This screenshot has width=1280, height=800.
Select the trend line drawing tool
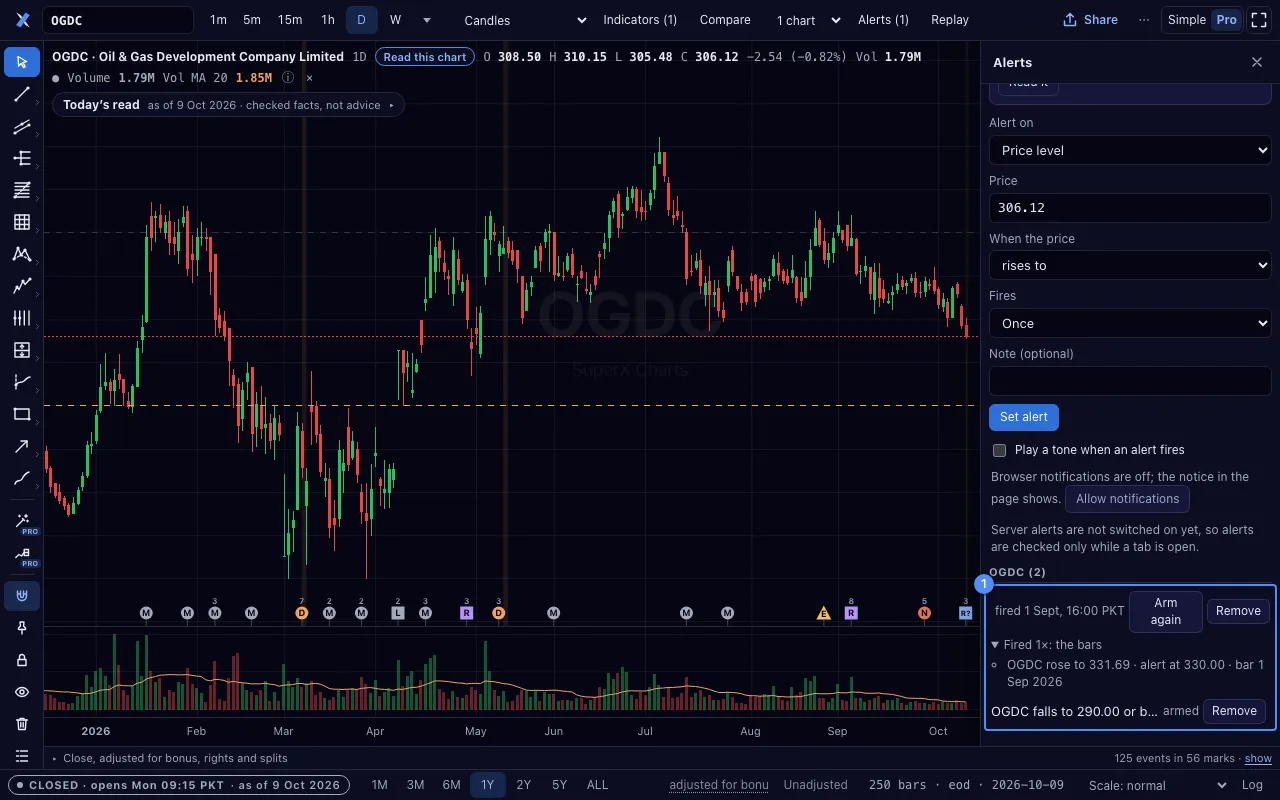[x=22, y=94]
